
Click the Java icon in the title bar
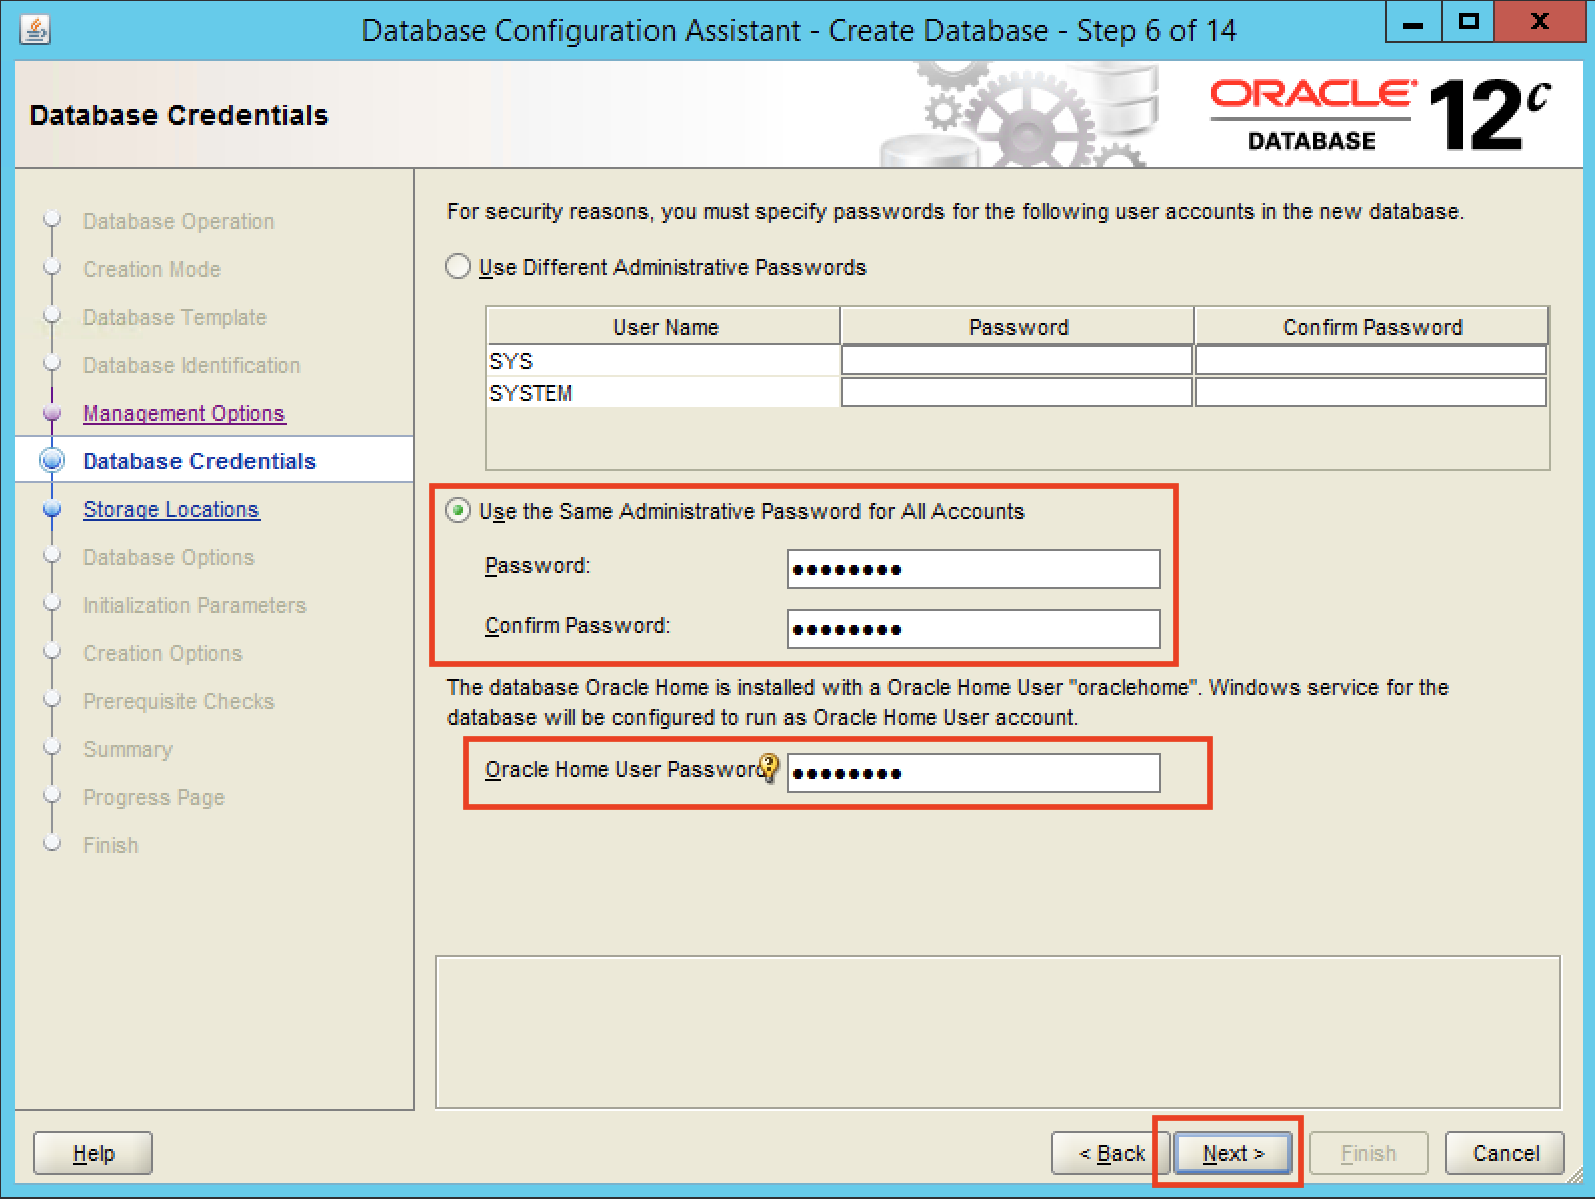(35, 30)
